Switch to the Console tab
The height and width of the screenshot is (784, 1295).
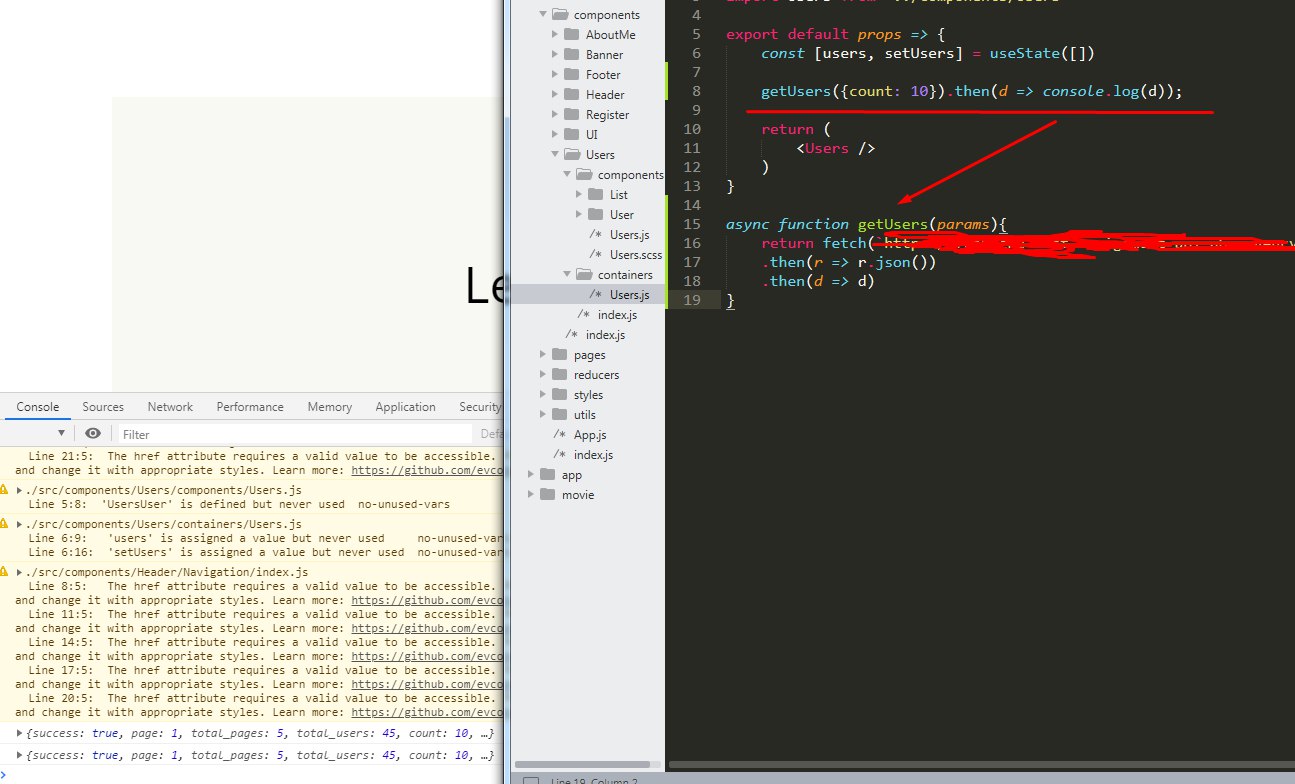pos(38,407)
